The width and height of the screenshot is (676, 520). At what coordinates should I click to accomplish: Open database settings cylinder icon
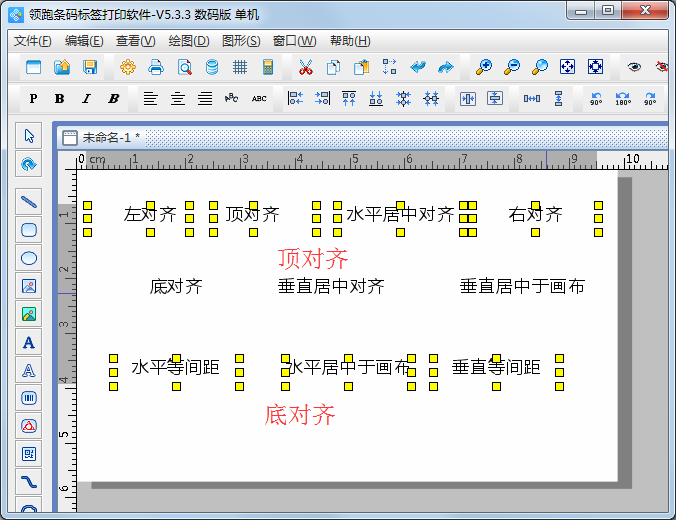point(212,67)
